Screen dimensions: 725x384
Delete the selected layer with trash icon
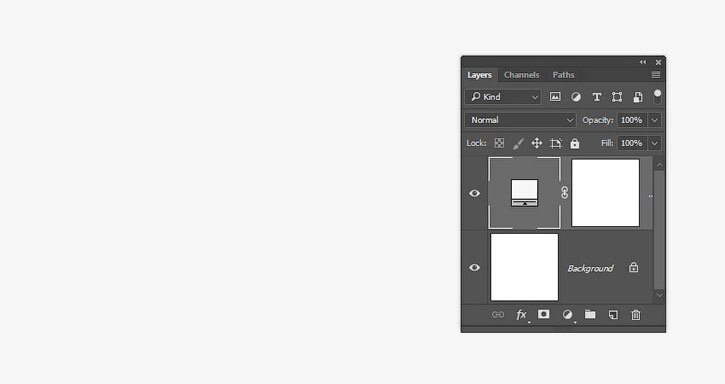coord(636,315)
